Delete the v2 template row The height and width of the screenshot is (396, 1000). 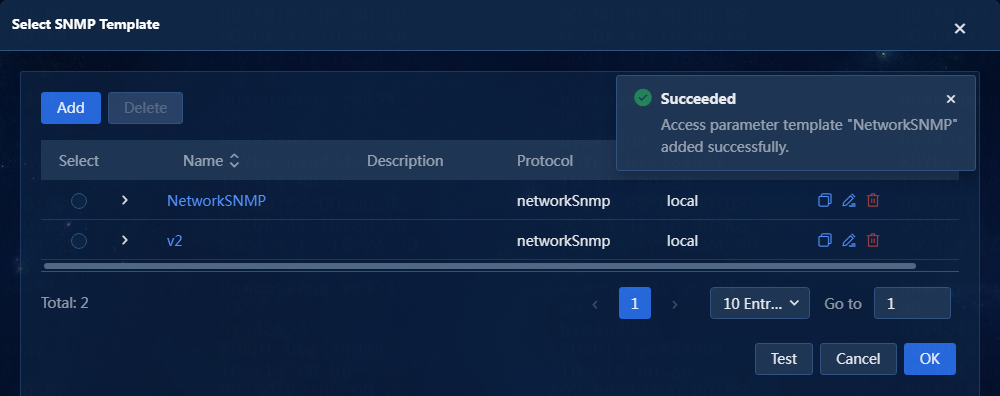873,240
